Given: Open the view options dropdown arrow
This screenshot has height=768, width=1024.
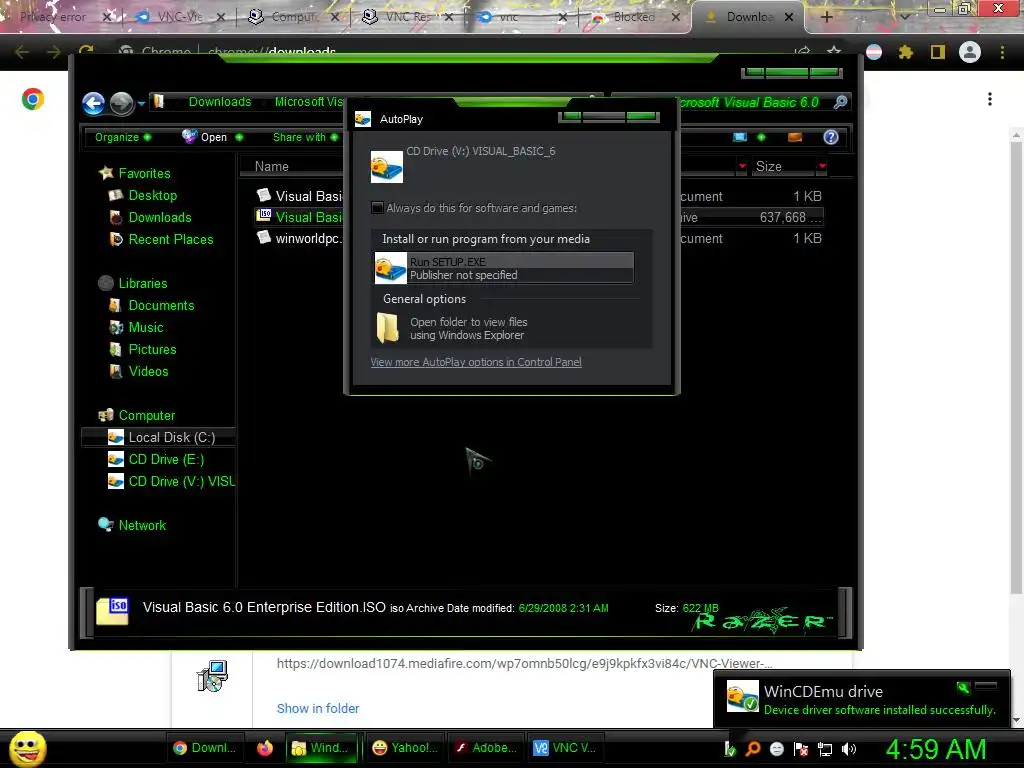Looking at the screenshot, I should click(761, 137).
